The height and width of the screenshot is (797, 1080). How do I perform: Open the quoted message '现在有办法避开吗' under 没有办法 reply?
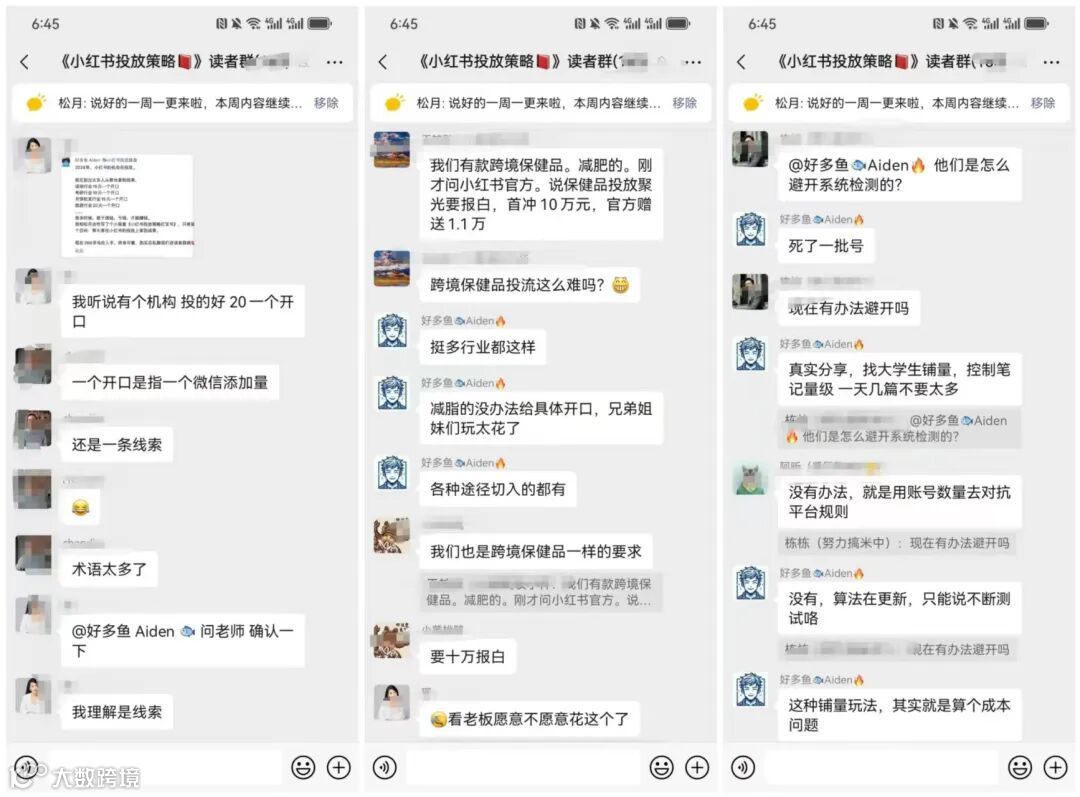899,543
